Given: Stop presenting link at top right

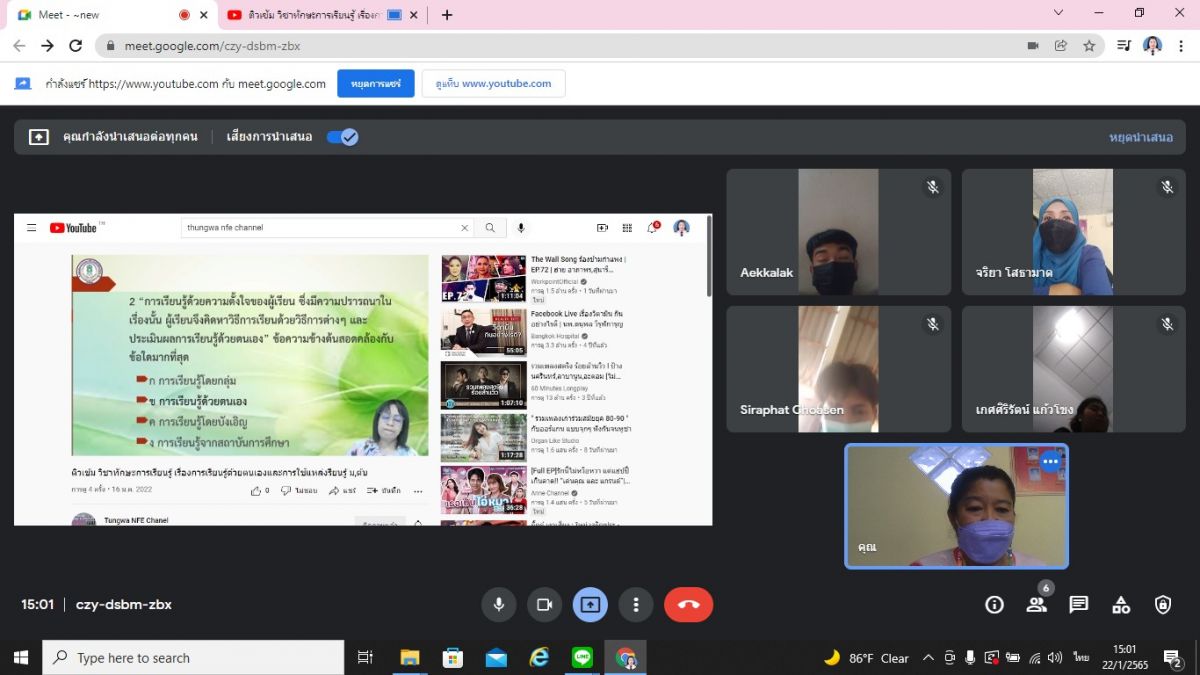Looking at the screenshot, I should (1140, 137).
